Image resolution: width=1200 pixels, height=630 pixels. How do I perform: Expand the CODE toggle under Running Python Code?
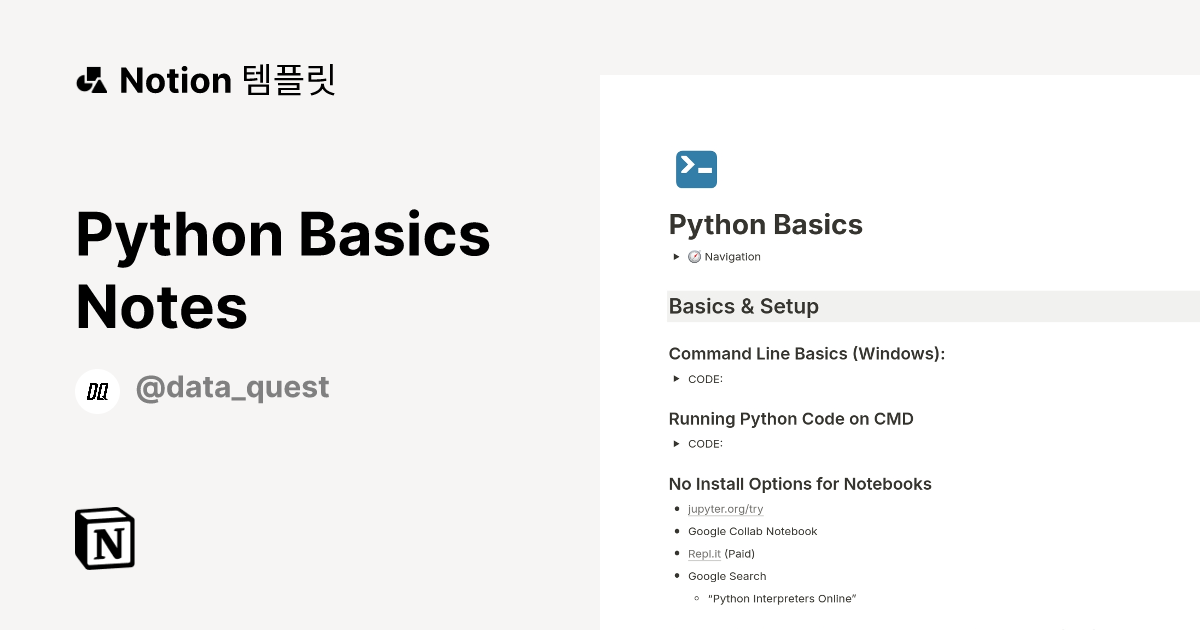(x=676, y=443)
